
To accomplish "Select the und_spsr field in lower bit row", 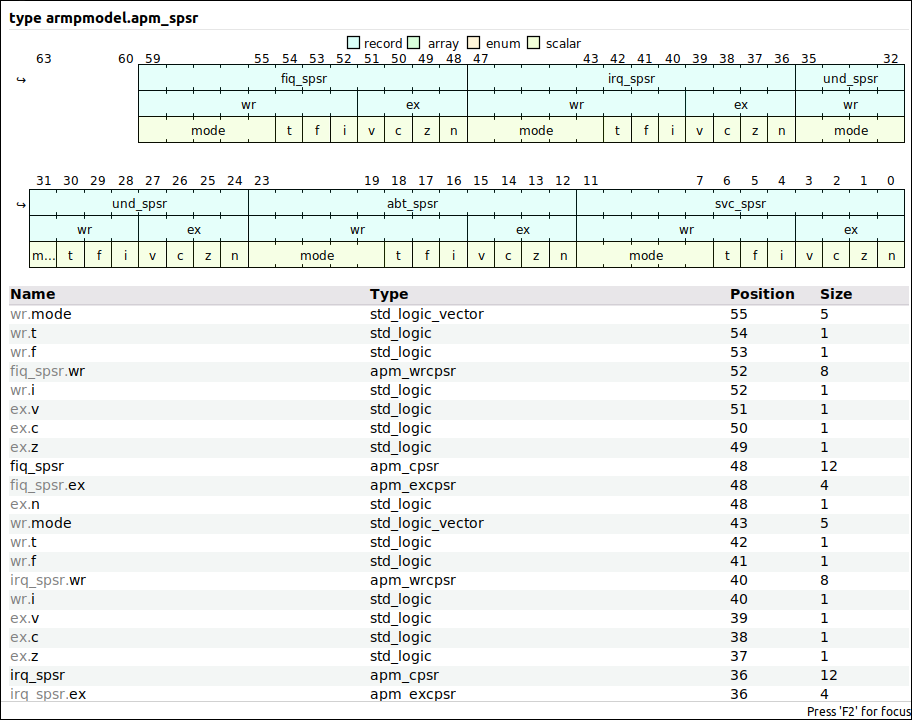I will (139, 203).
